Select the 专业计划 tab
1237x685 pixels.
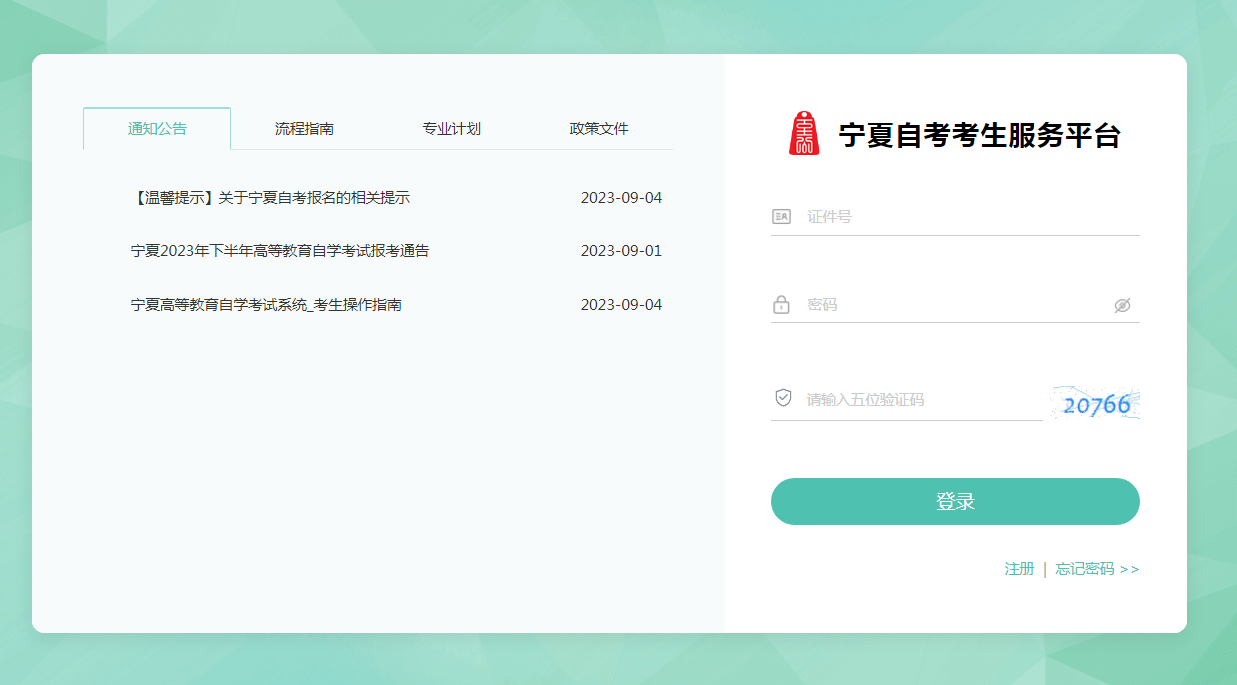point(451,129)
